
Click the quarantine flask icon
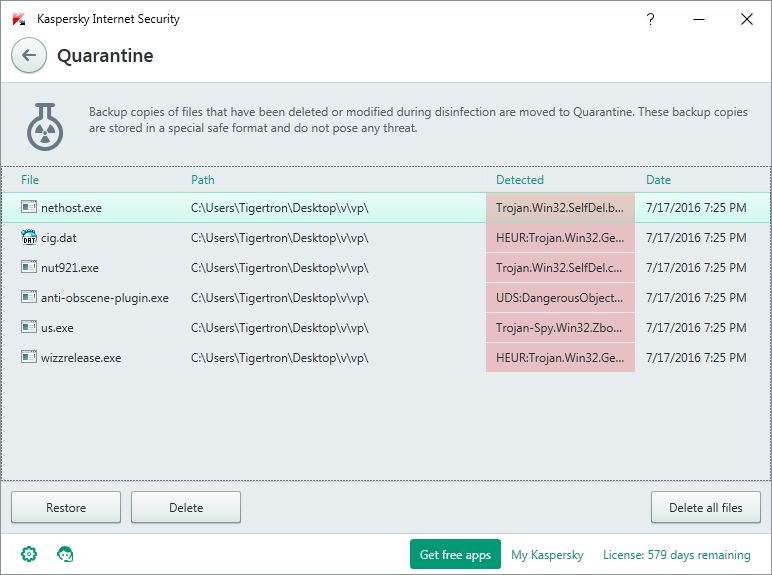click(45, 127)
